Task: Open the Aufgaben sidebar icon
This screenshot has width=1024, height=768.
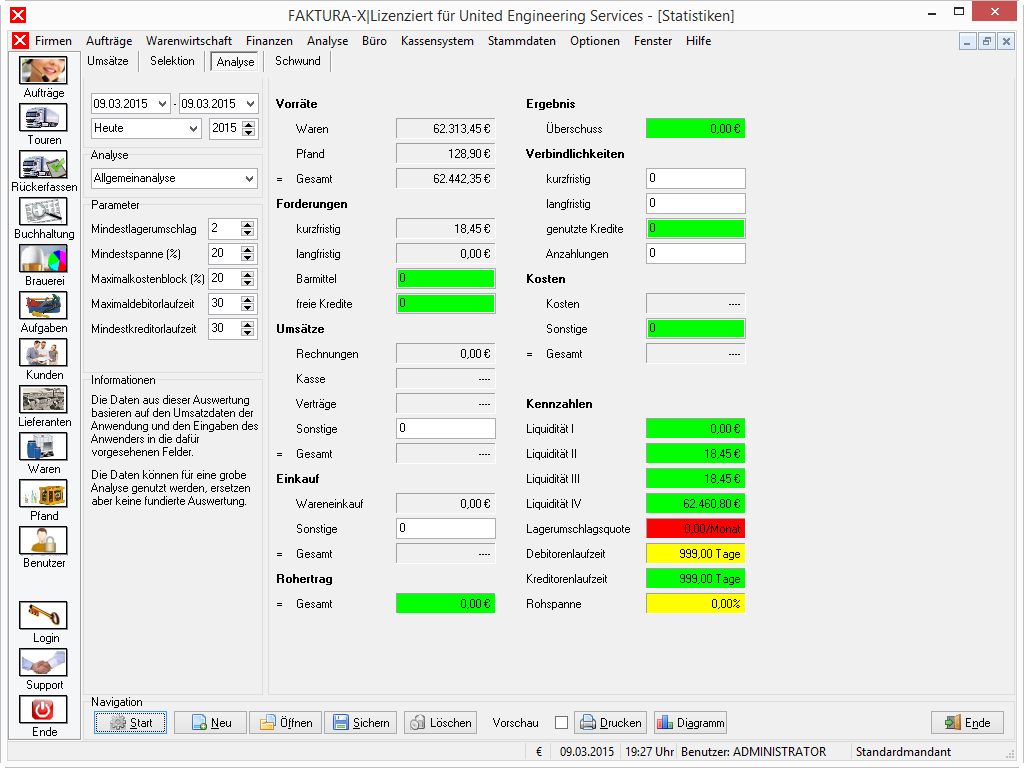Action: [43, 306]
